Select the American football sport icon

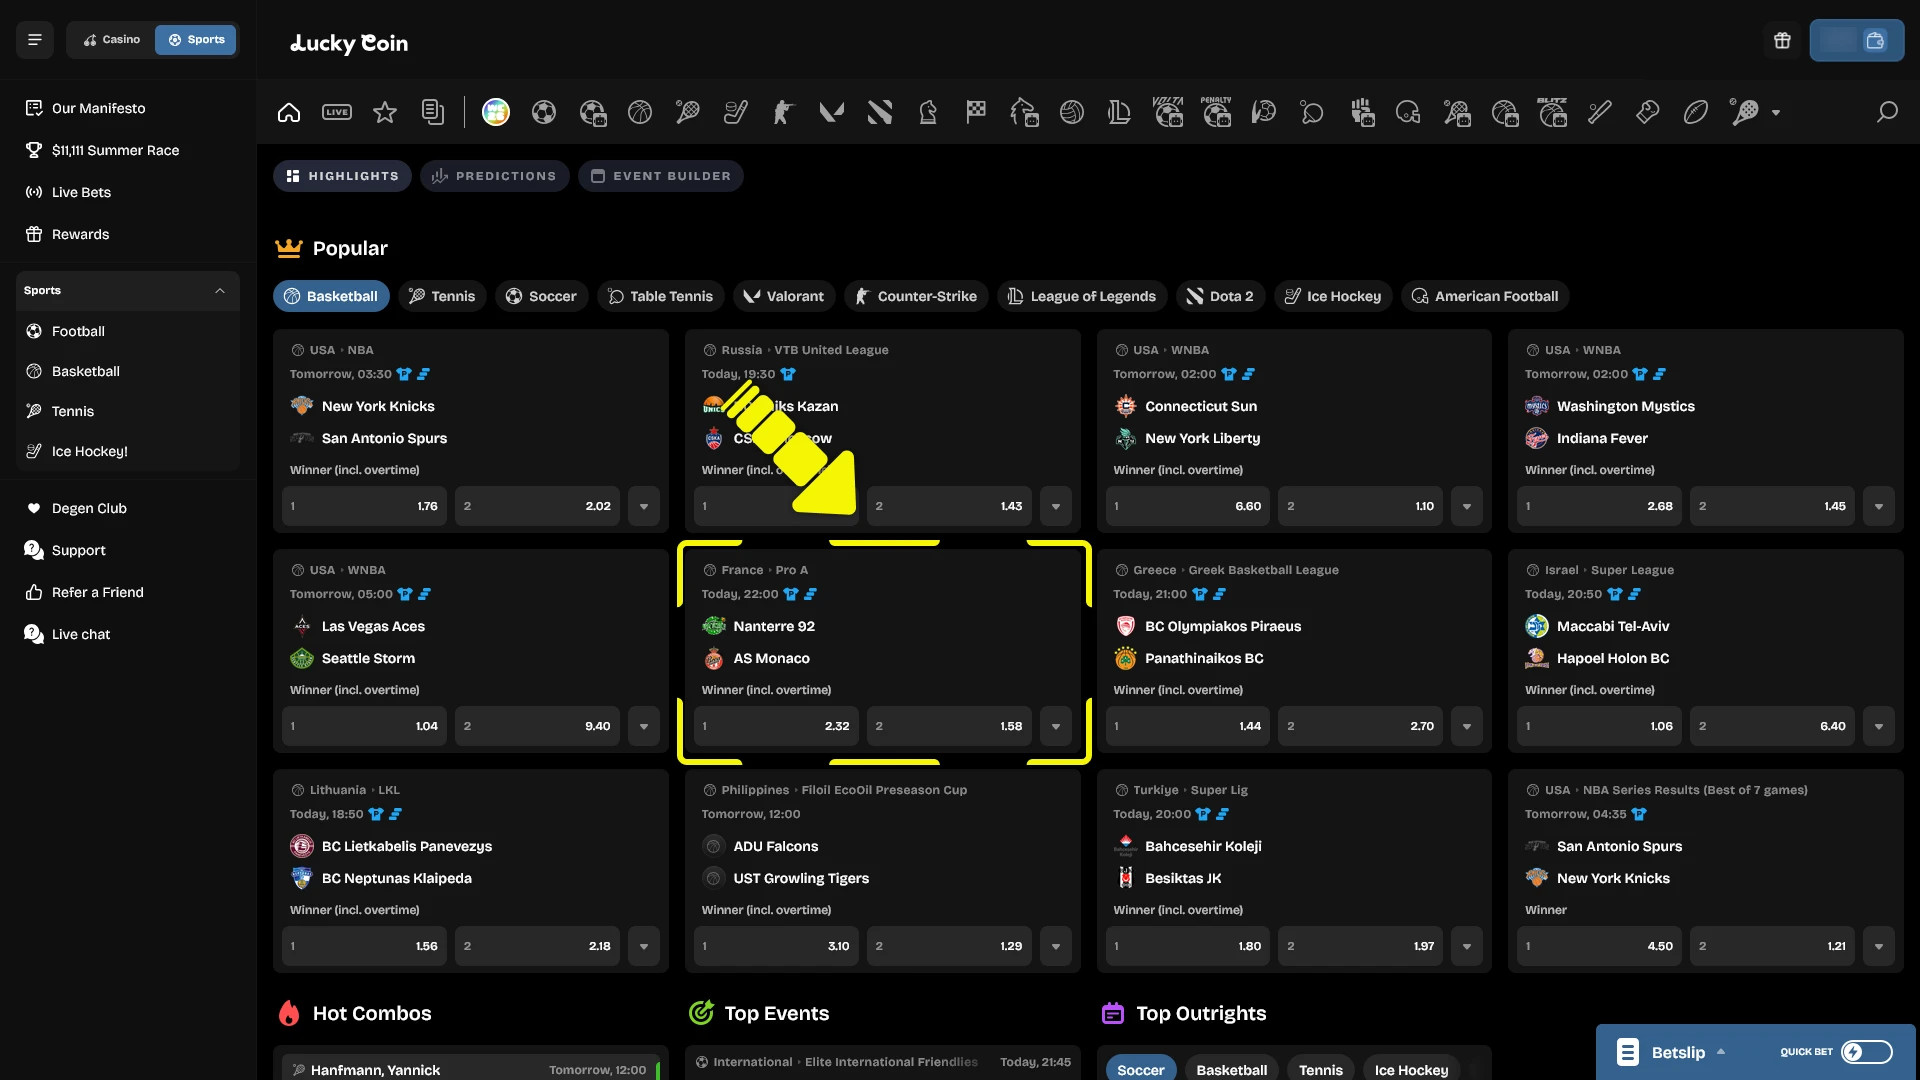point(1408,112)
